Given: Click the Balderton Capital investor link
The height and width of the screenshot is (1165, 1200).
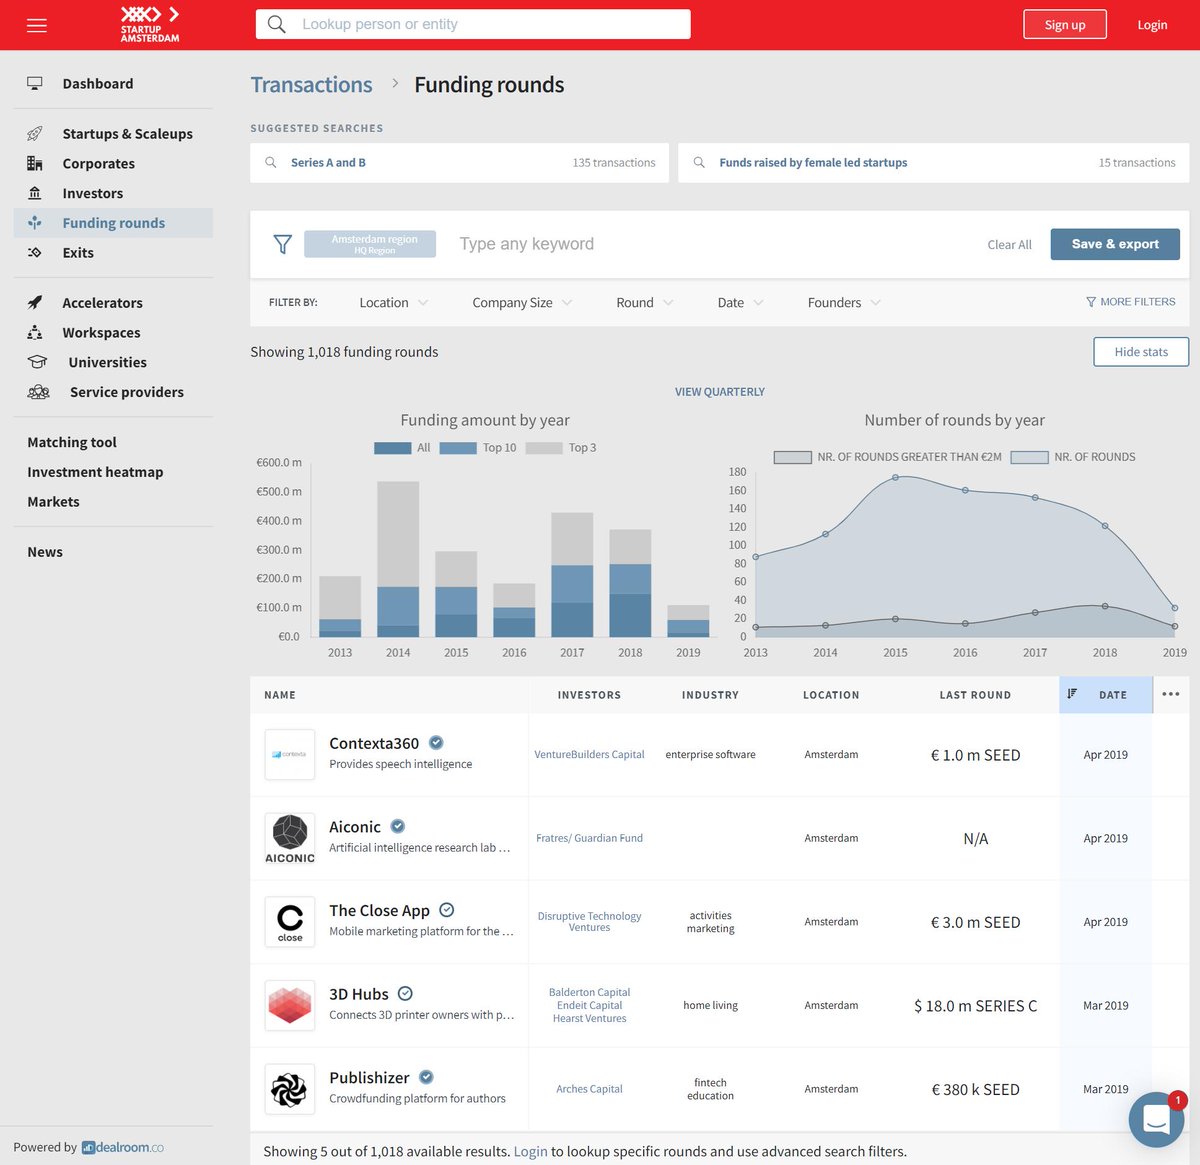Looking at the screenshot, I should 589,992.
